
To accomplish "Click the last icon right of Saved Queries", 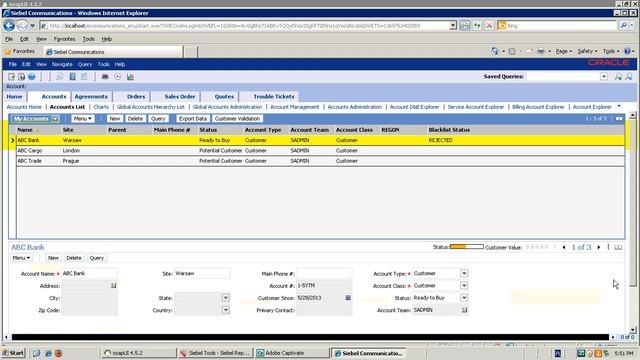I will (629, 76).
